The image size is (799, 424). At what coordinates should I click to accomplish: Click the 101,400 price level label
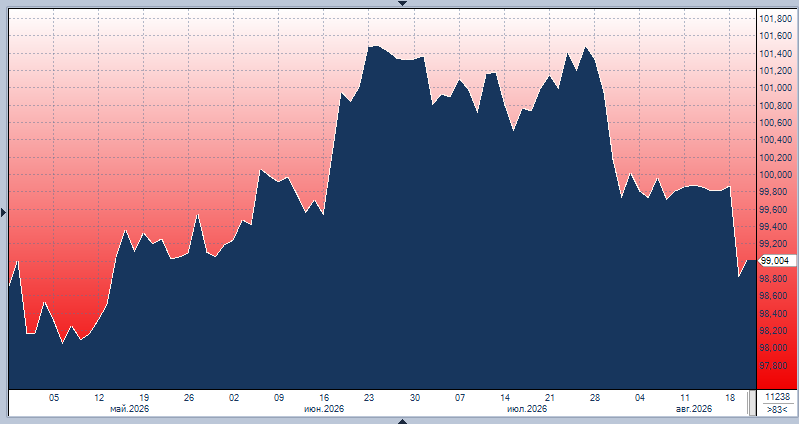tap(776, 54)
